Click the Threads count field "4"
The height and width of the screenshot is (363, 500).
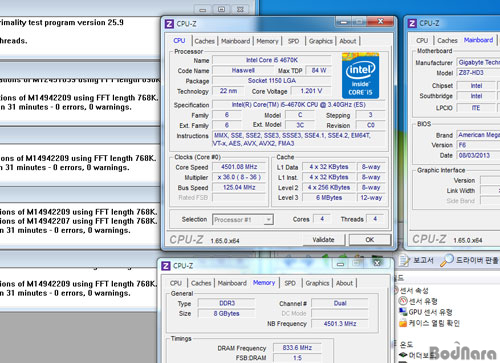[375, 219]
